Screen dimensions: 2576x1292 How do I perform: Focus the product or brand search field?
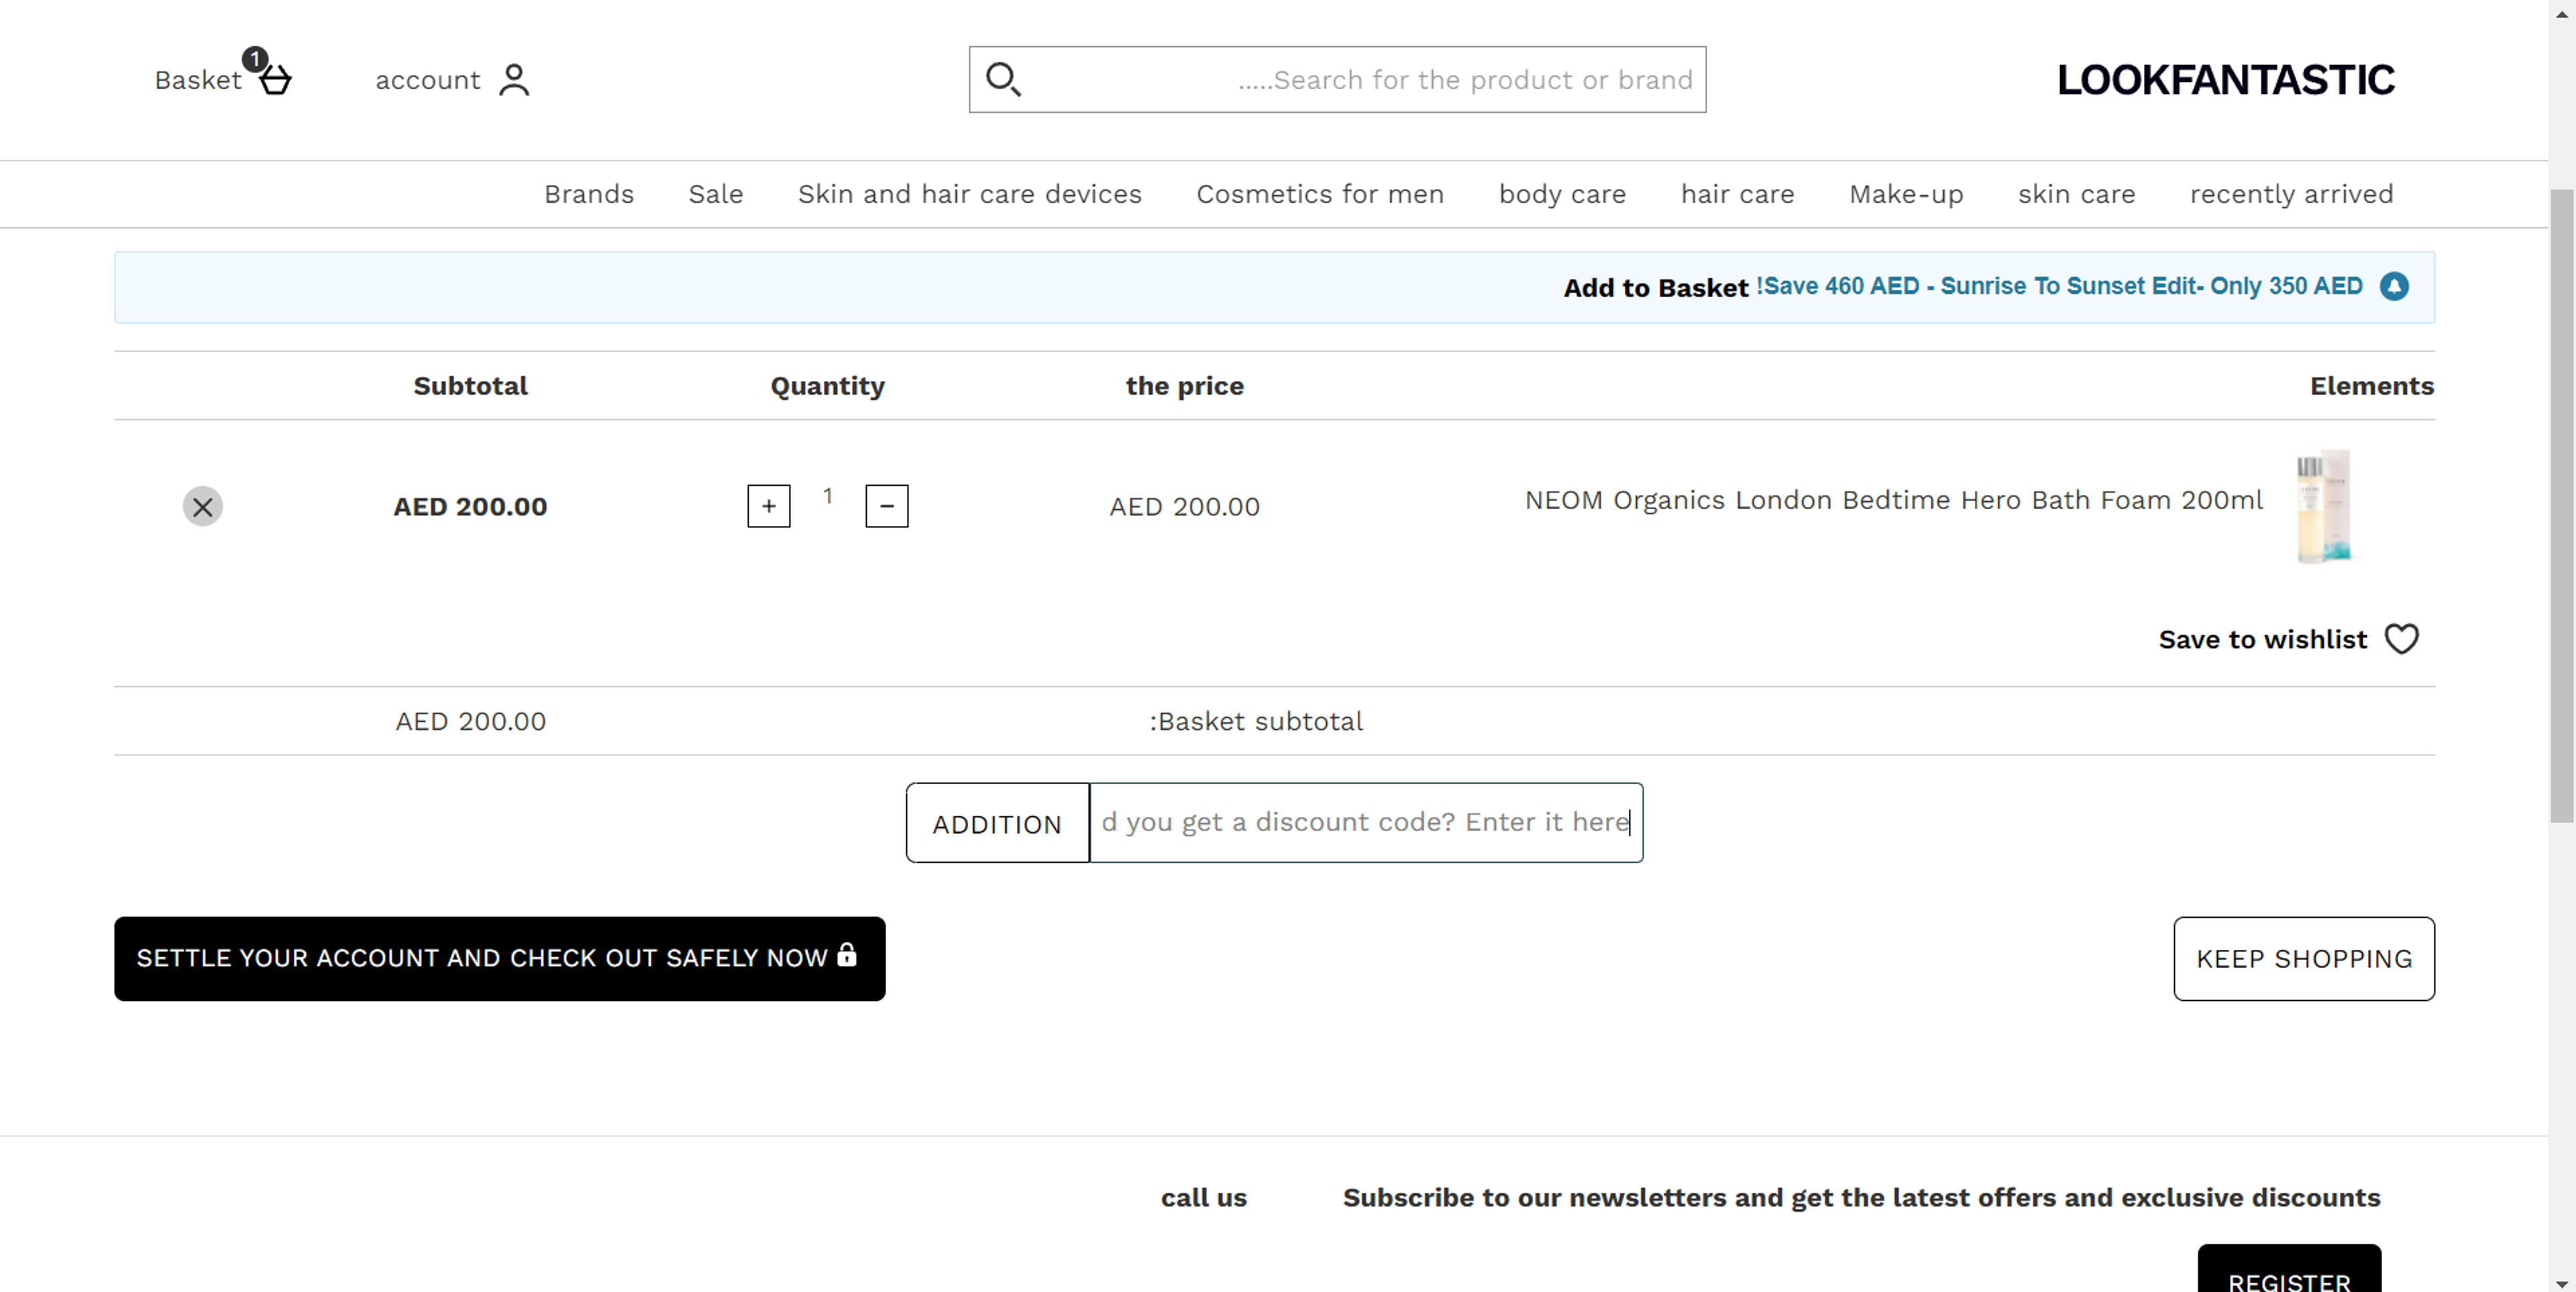(x=1338, y=80)
